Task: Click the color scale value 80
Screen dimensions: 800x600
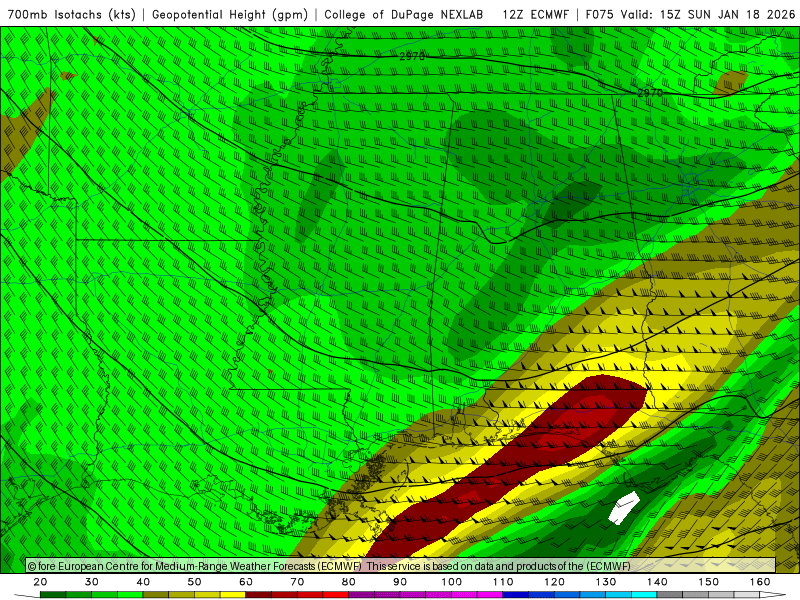Action: coord(349,582)
